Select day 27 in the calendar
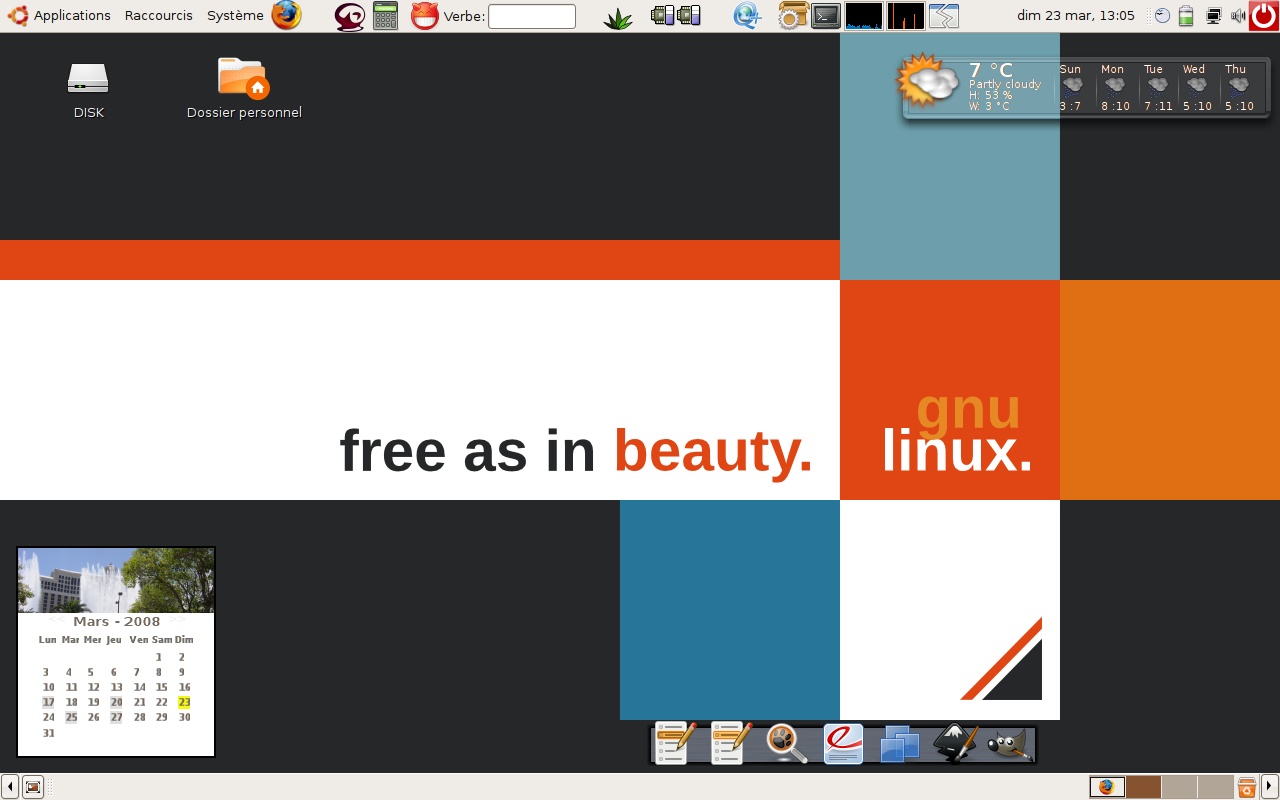Image resolution: width=1280 pixels, height=800 pixels. coord(116,717)
